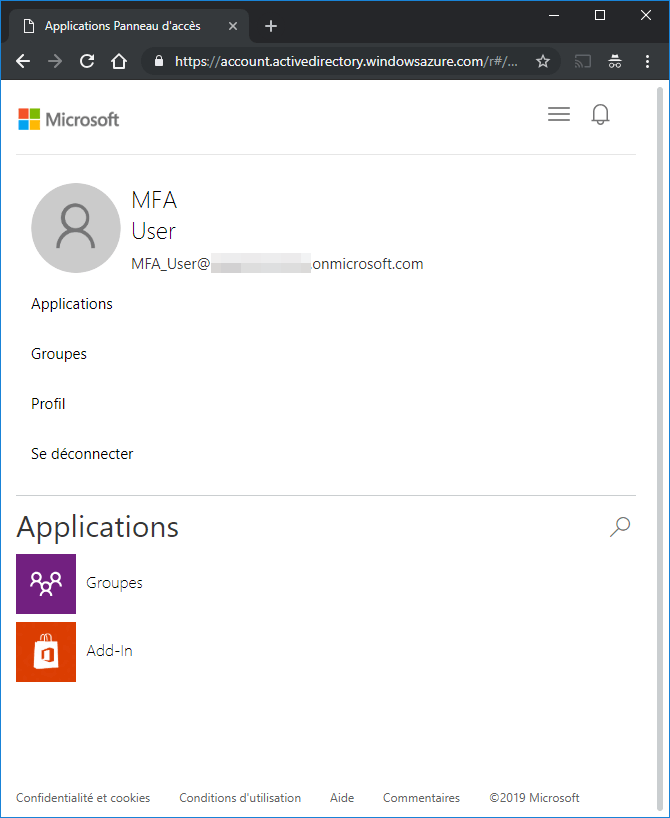Click the incognito profile icon
This screenshot has width=670, height=818.
[x=615, y=62]
